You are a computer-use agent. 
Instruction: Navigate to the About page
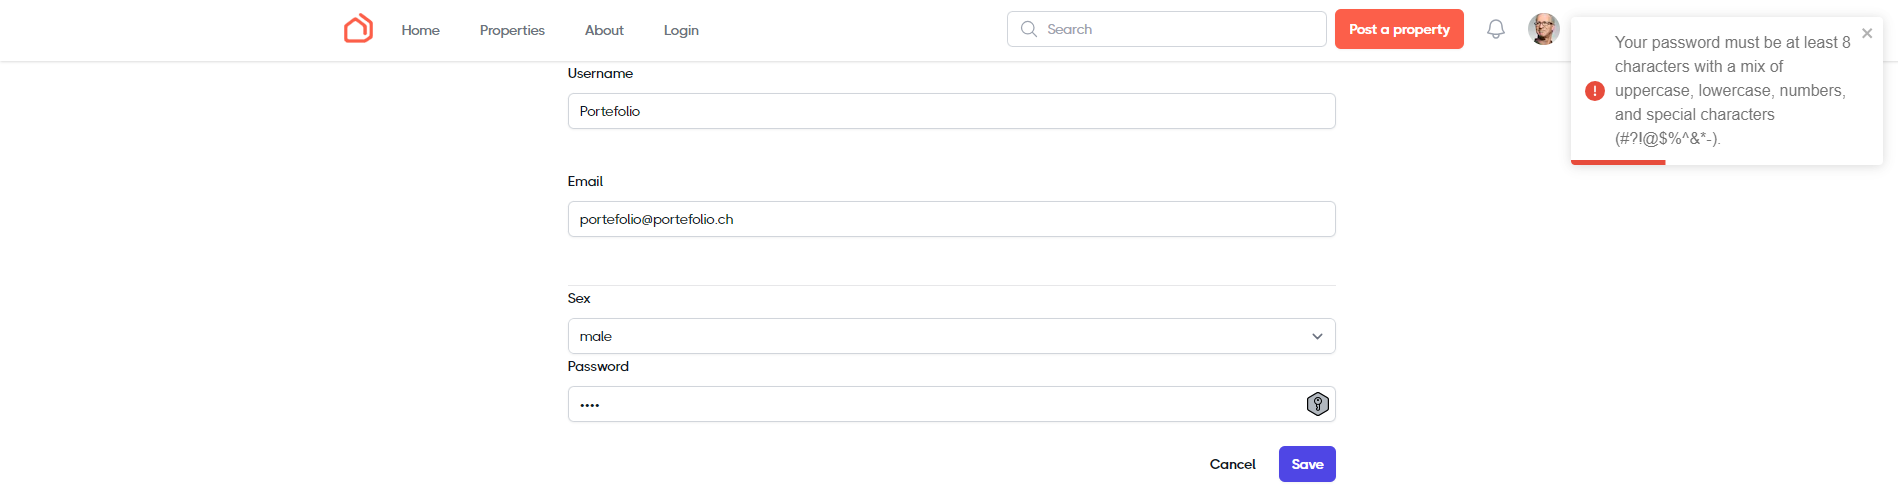pyautogui.click(x=604, y=30)
